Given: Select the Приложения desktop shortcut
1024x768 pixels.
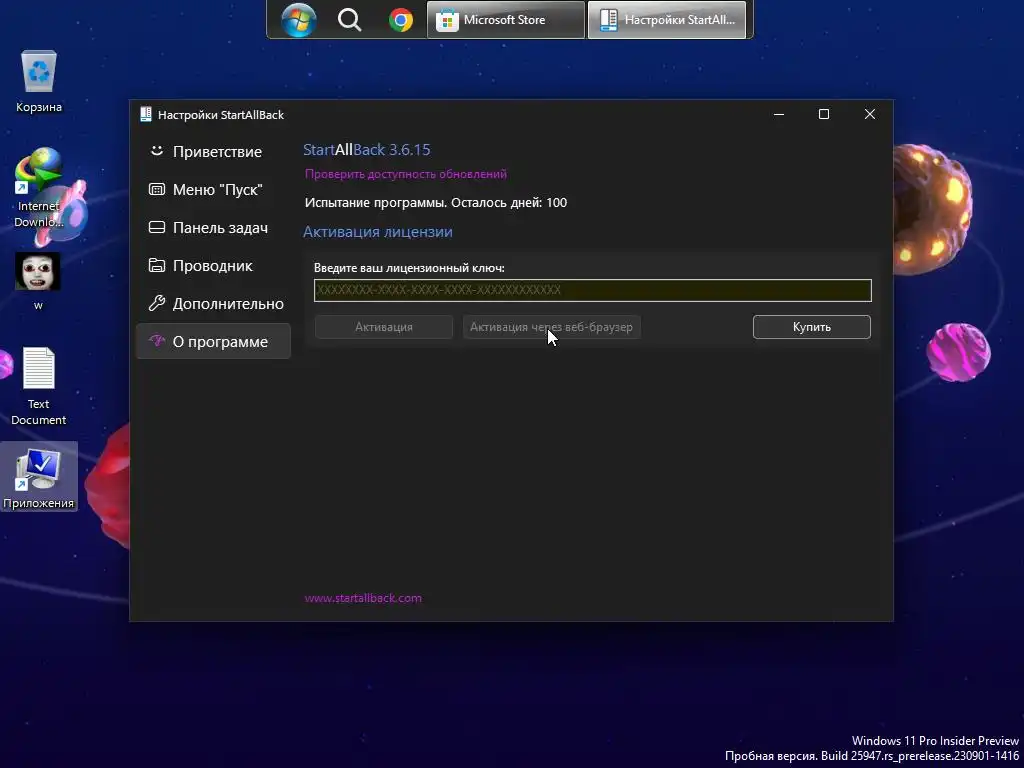Looking at the screenshot, I should point(39,477).
